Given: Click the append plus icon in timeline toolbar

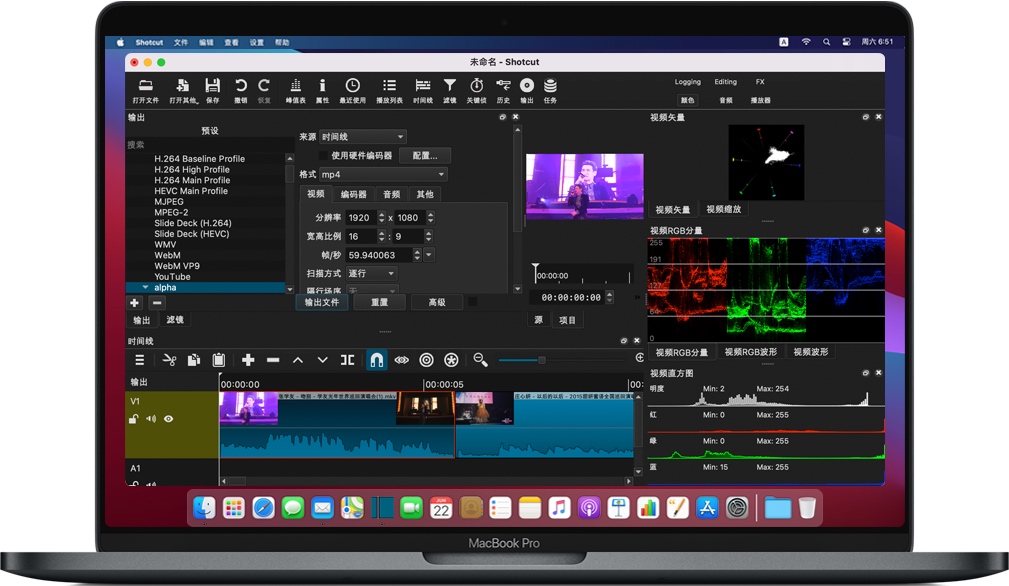Looking at the screenshot, I should (247, 360).
